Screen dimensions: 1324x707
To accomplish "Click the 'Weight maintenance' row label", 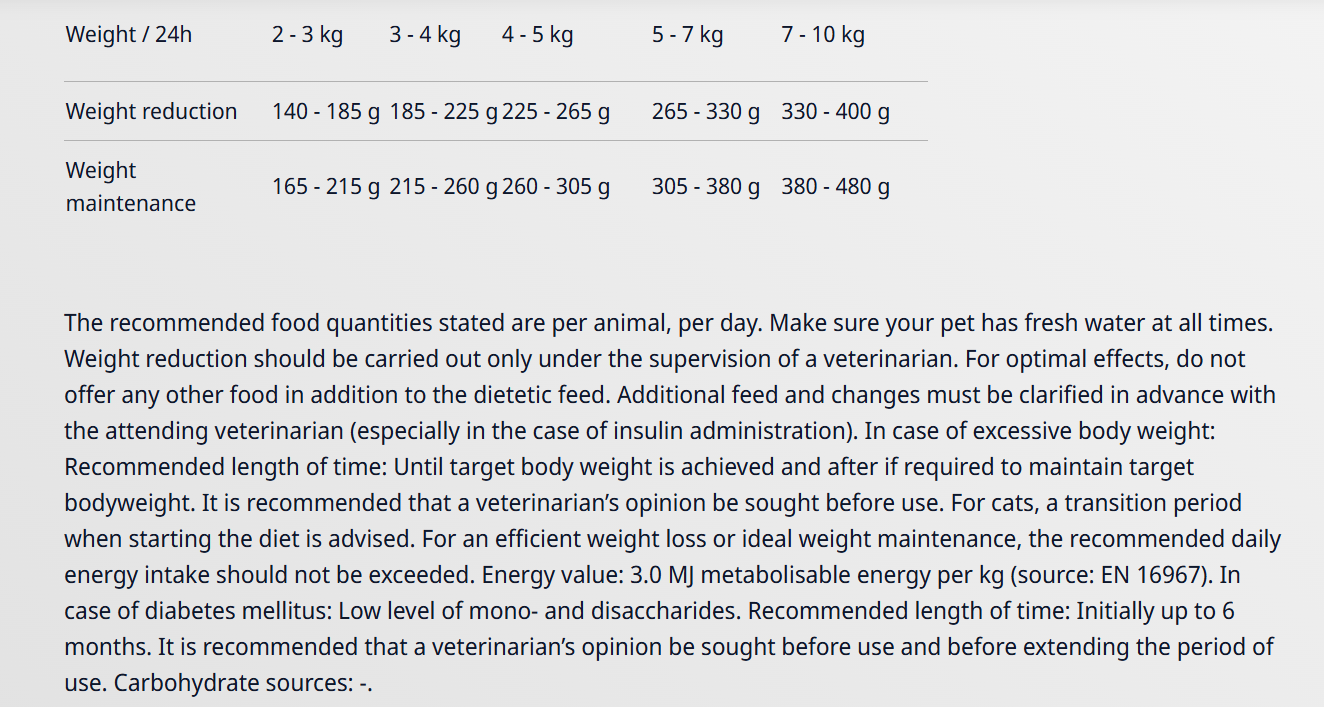I will click(130, 187).
